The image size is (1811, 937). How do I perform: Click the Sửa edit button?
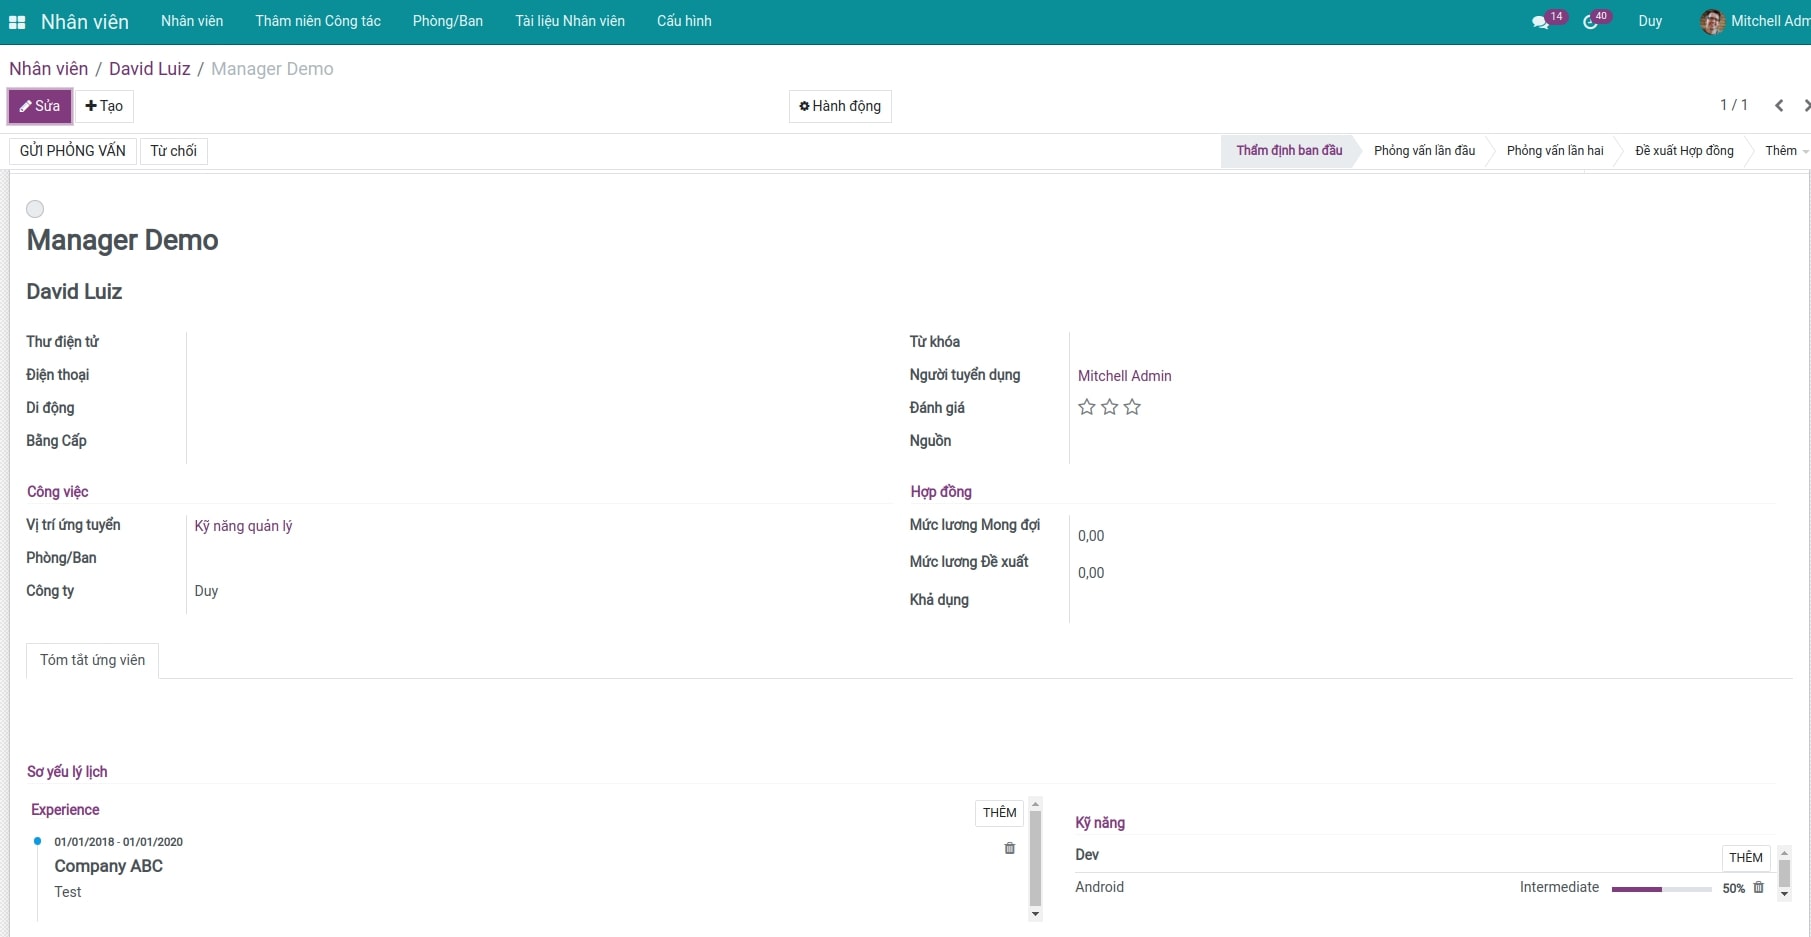[40, 106]
